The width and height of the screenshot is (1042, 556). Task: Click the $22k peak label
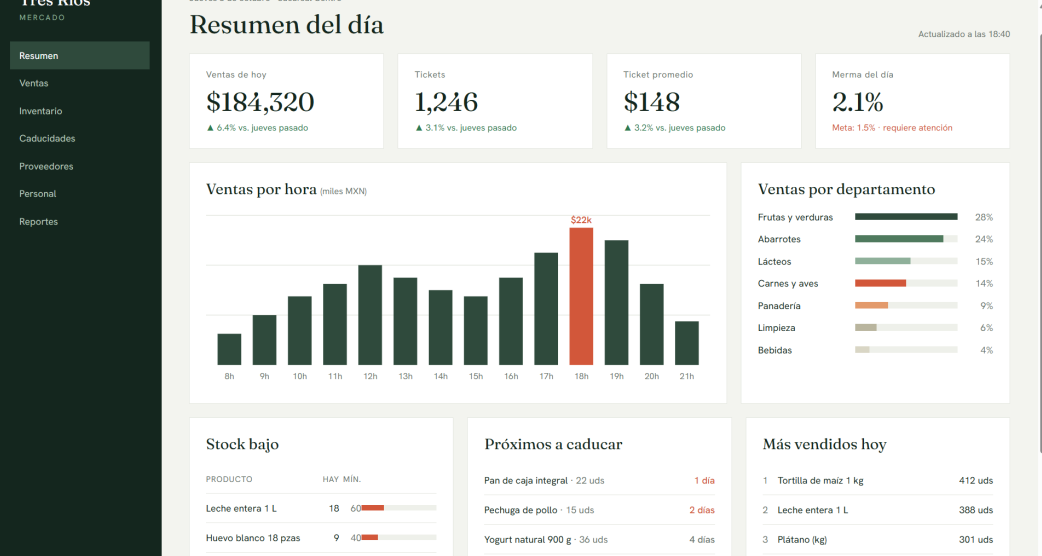[x=581, y=220]
